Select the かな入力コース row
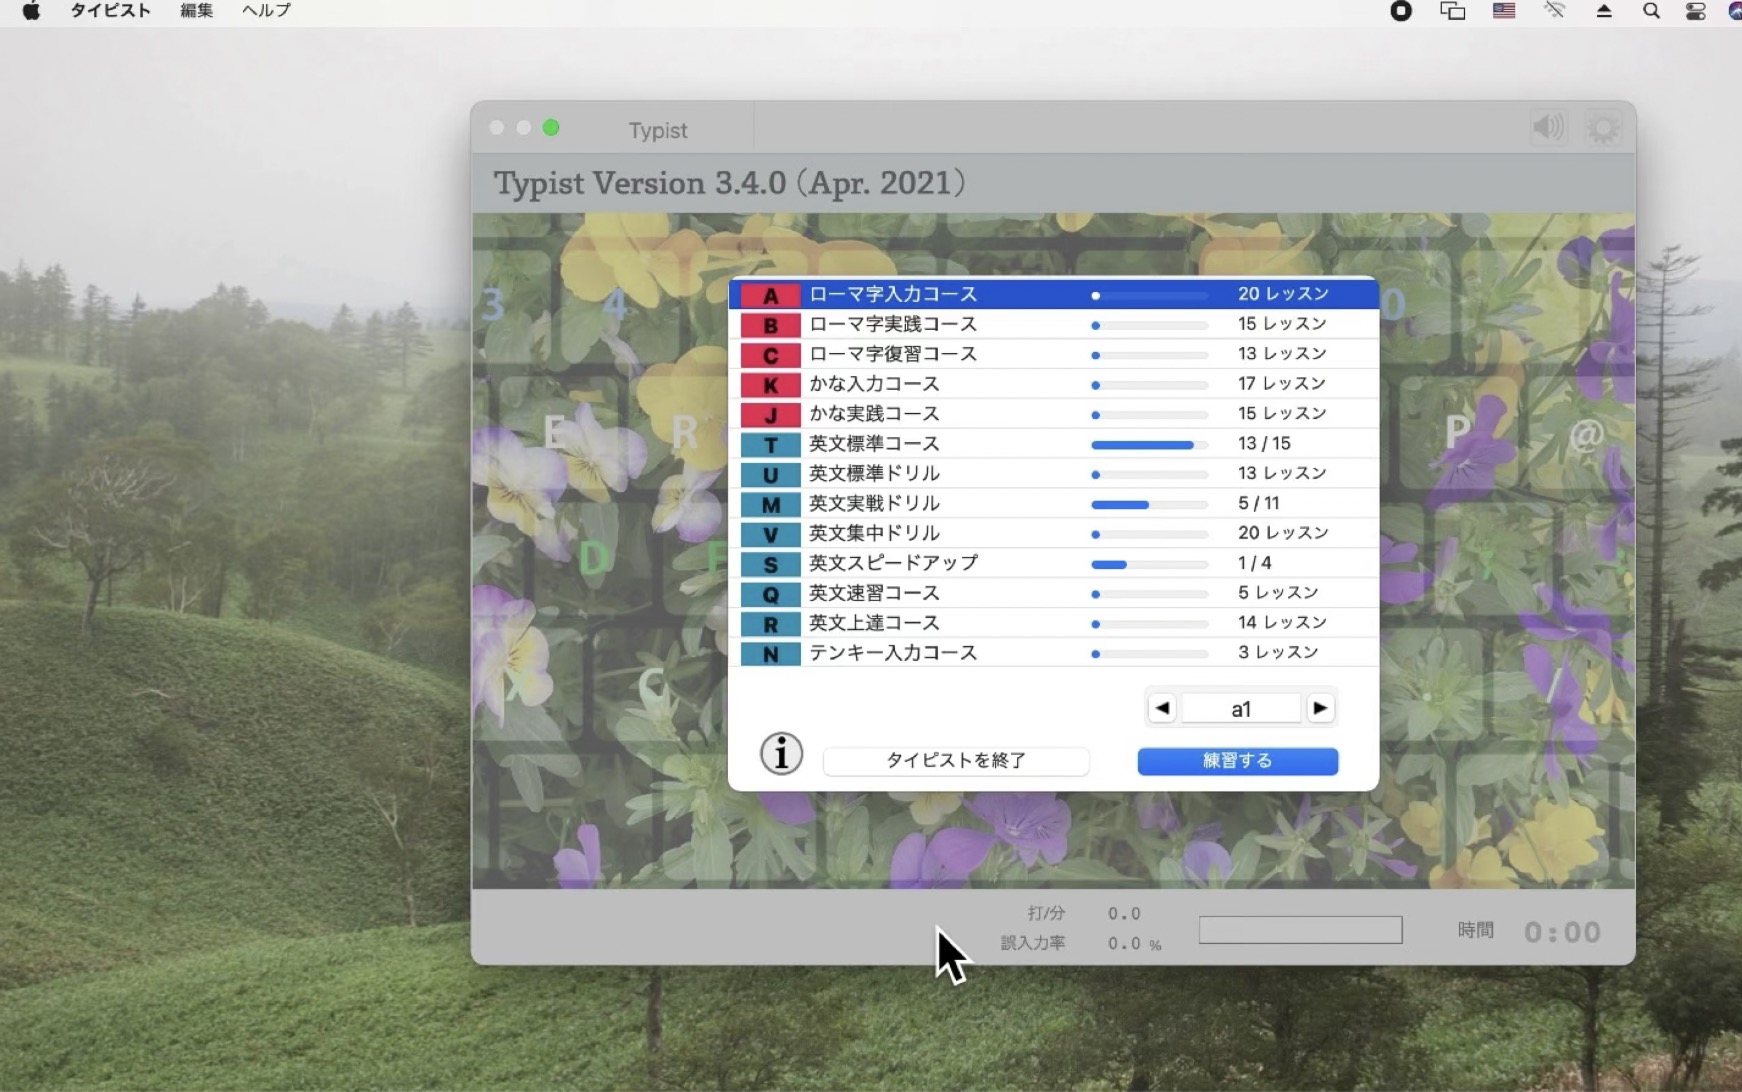 coord(874,384)
